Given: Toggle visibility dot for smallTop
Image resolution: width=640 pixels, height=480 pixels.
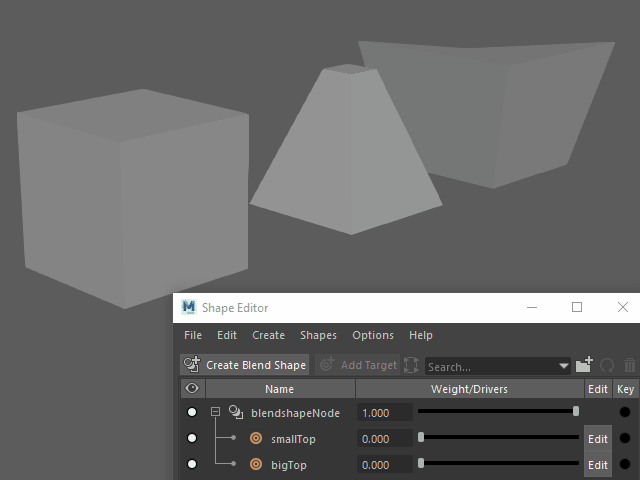Looking at the screenshot, I should pos(192,438).
